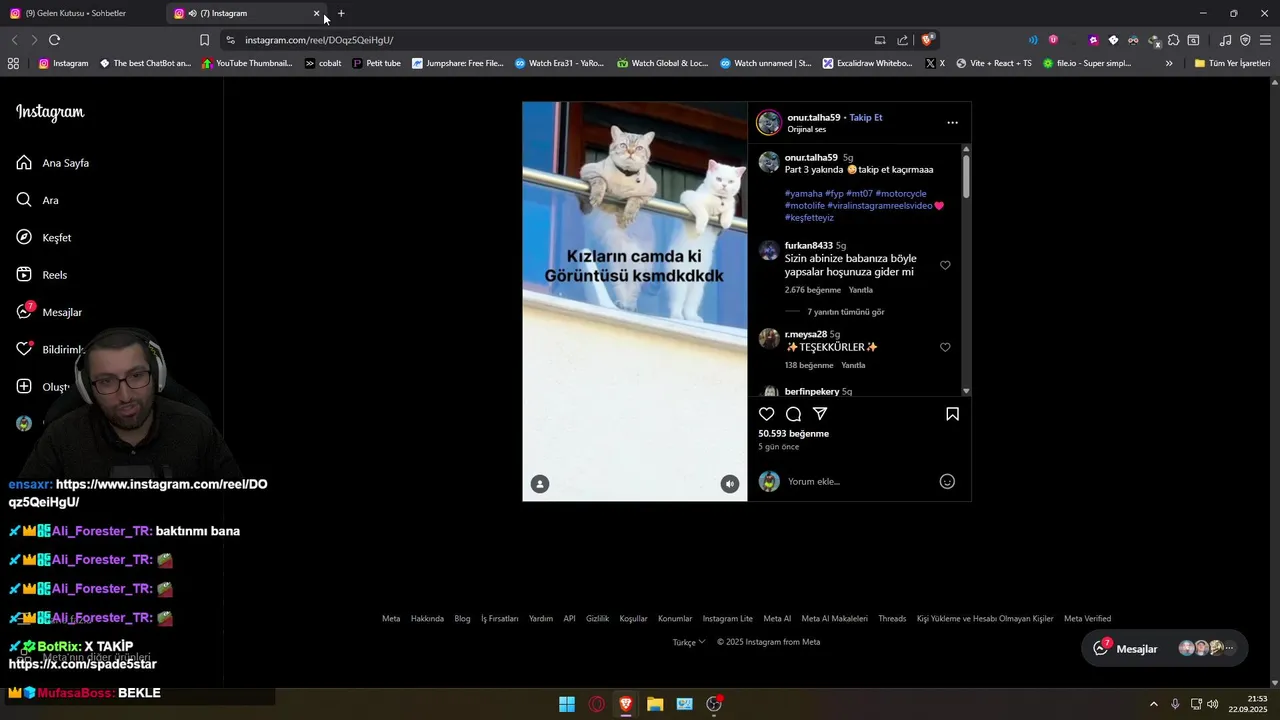Follow onur.talha59 via Takip Et
1280x720 pixels.
(866, 117)
